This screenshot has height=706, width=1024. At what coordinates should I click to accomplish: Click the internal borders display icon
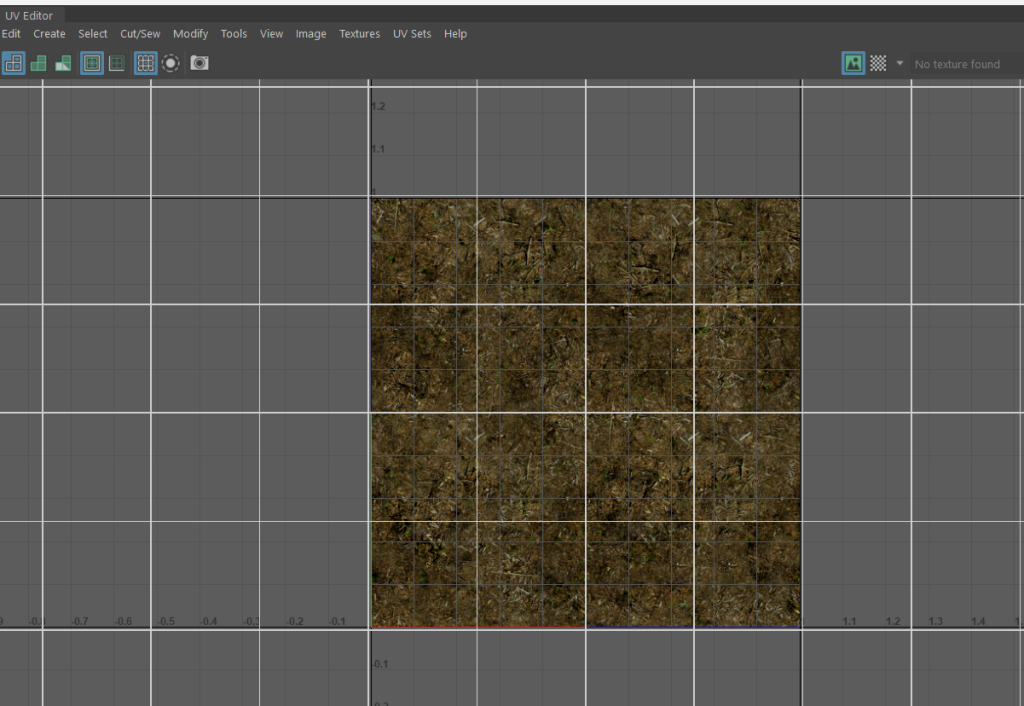pos(117,63)
